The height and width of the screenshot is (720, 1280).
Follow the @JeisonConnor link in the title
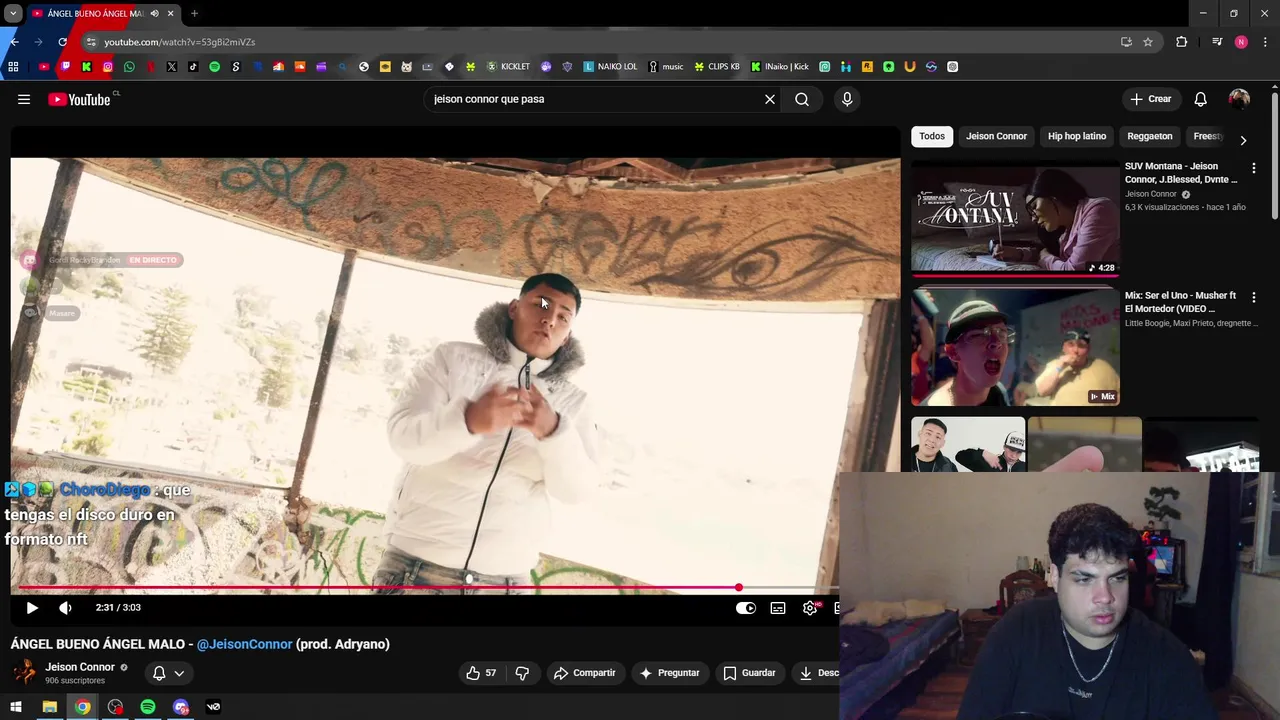[x=245, y=644]
